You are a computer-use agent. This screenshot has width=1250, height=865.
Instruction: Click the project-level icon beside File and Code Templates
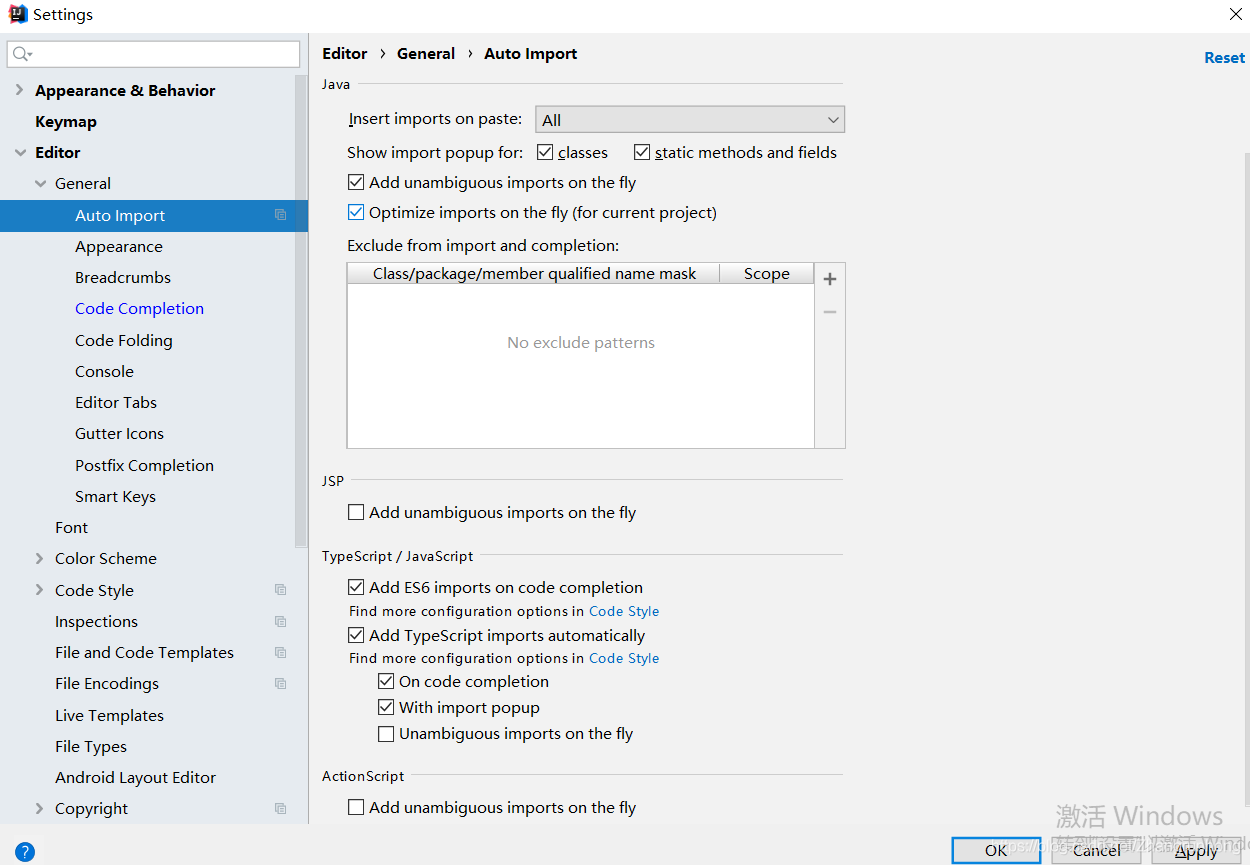point(281,652)
